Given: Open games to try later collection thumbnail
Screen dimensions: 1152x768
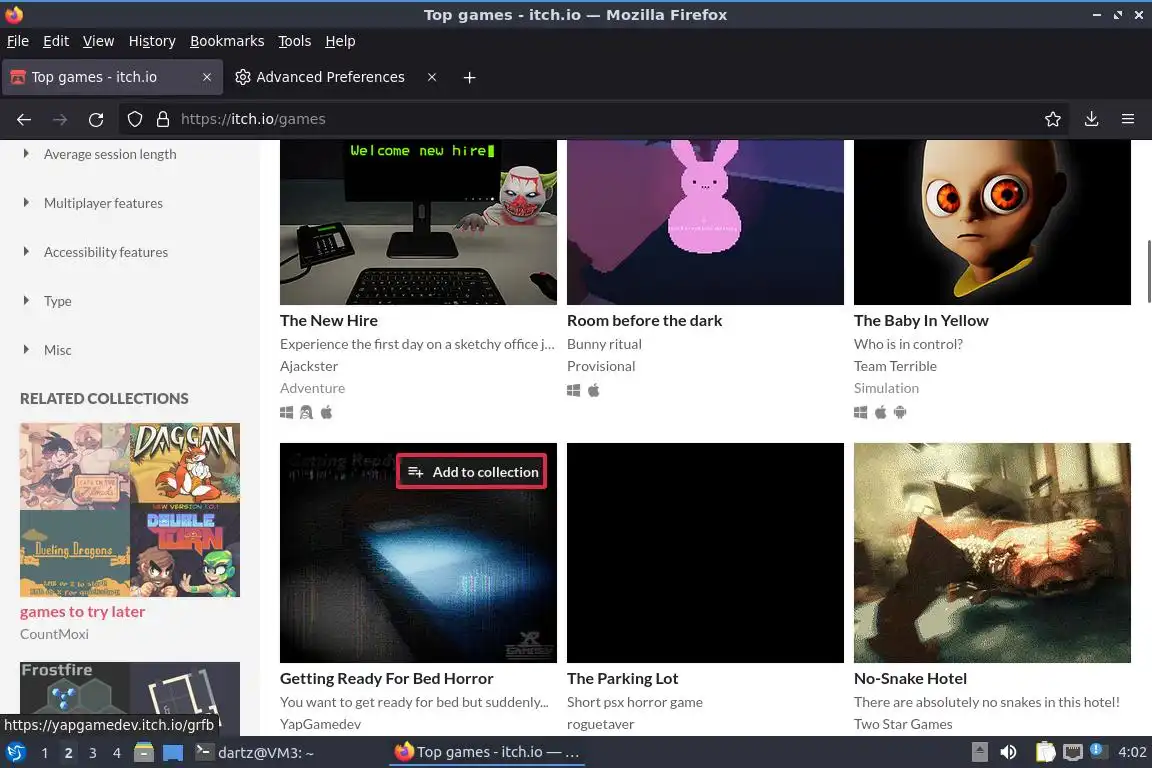Looking at the screenshot, I should pos(130,509).
